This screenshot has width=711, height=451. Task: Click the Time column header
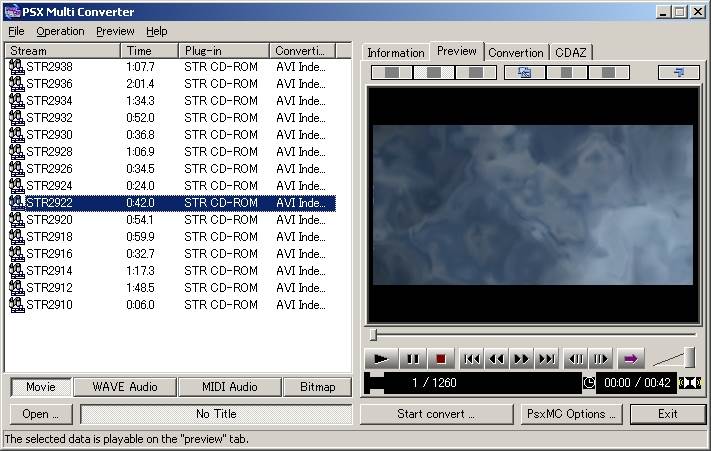pyautogui.click(x=150, y=51)
